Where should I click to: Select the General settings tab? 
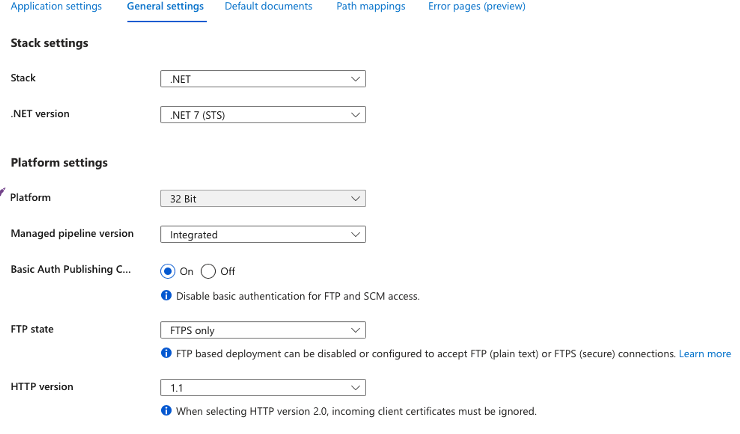165,7
